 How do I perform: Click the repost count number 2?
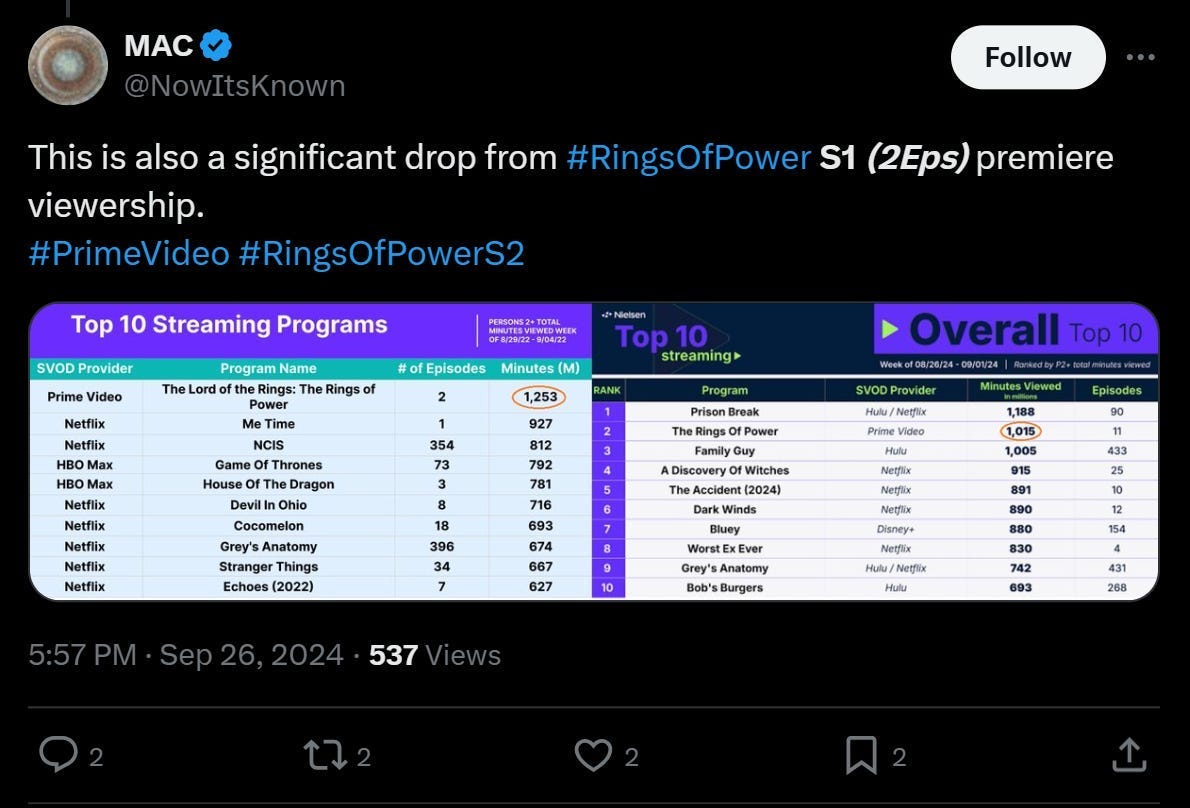coord(364,756)
